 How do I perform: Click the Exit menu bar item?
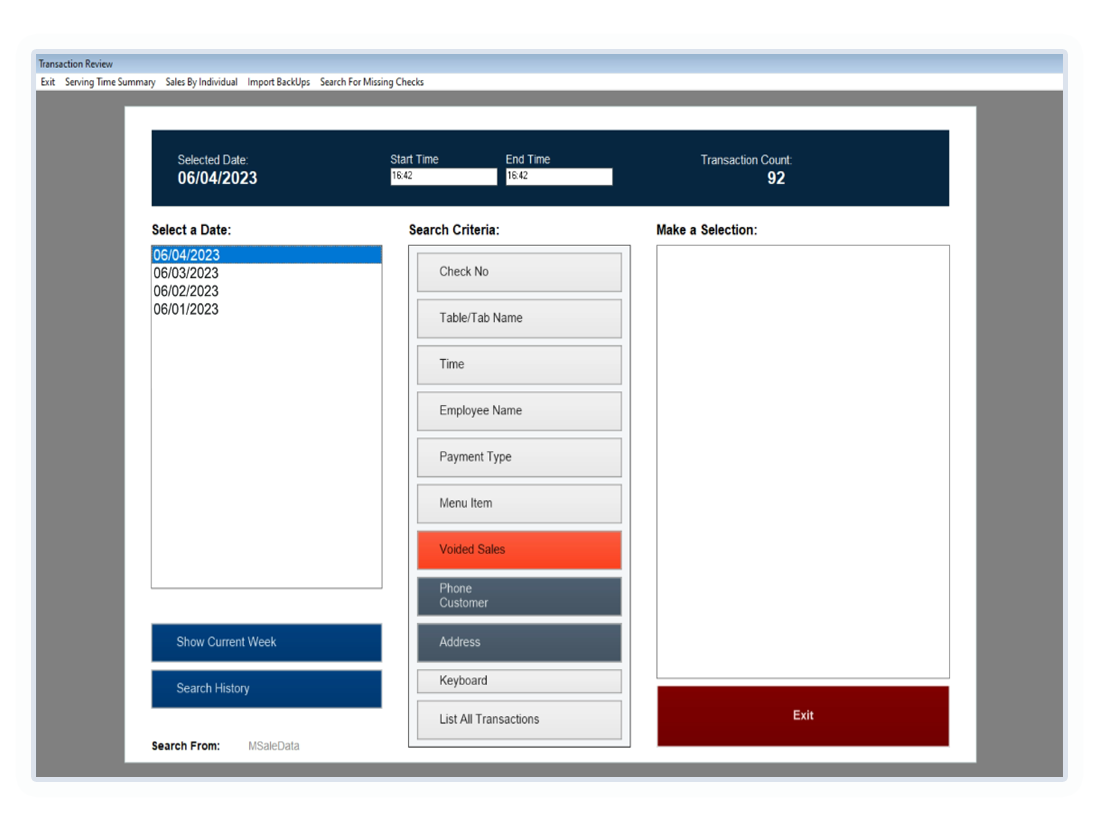tap(48, 82)
